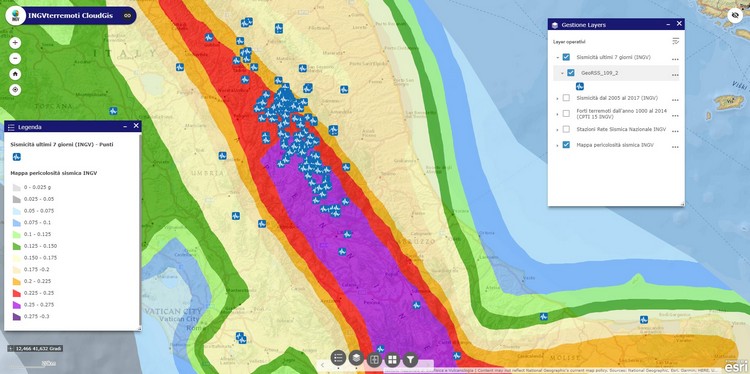Click the GeoRSS earthquake symbol in layer list
The image size is (750, 374).
pos(580,87)
